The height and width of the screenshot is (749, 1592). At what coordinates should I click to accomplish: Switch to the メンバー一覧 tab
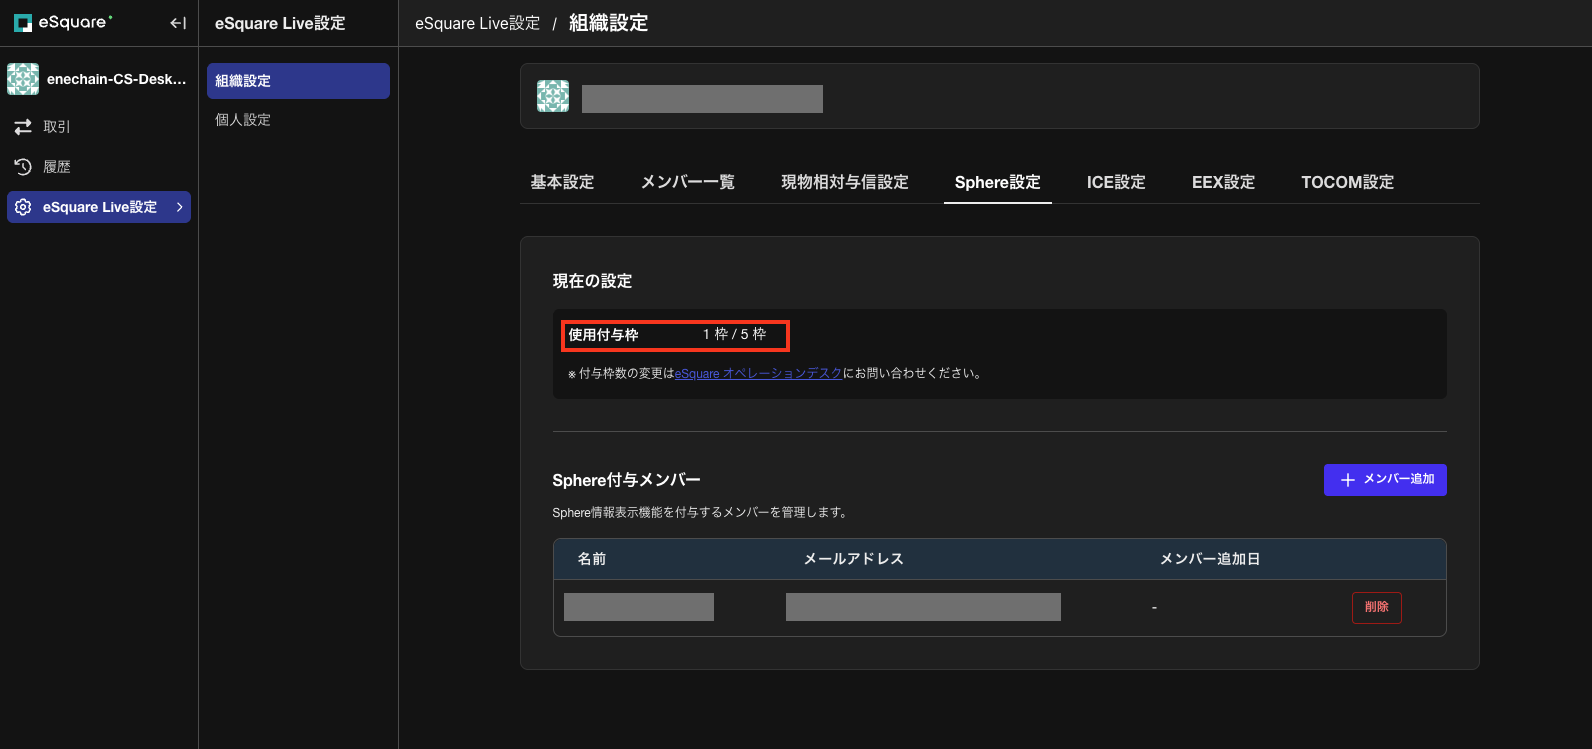pos(688,182)
